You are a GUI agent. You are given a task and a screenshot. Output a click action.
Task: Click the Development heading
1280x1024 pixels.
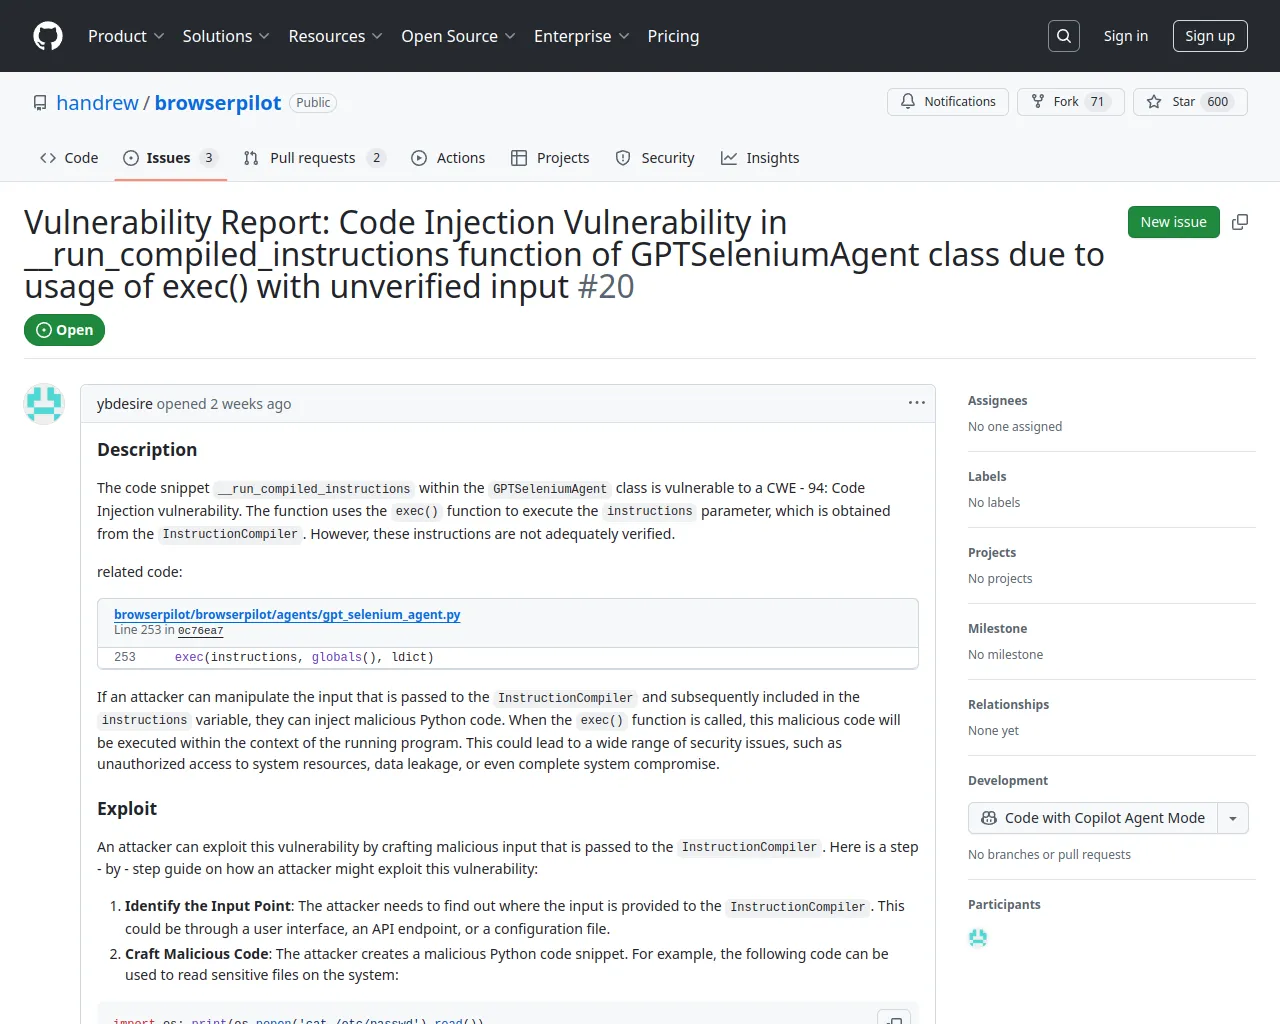pyautogui.click(x=1008, y=780)
